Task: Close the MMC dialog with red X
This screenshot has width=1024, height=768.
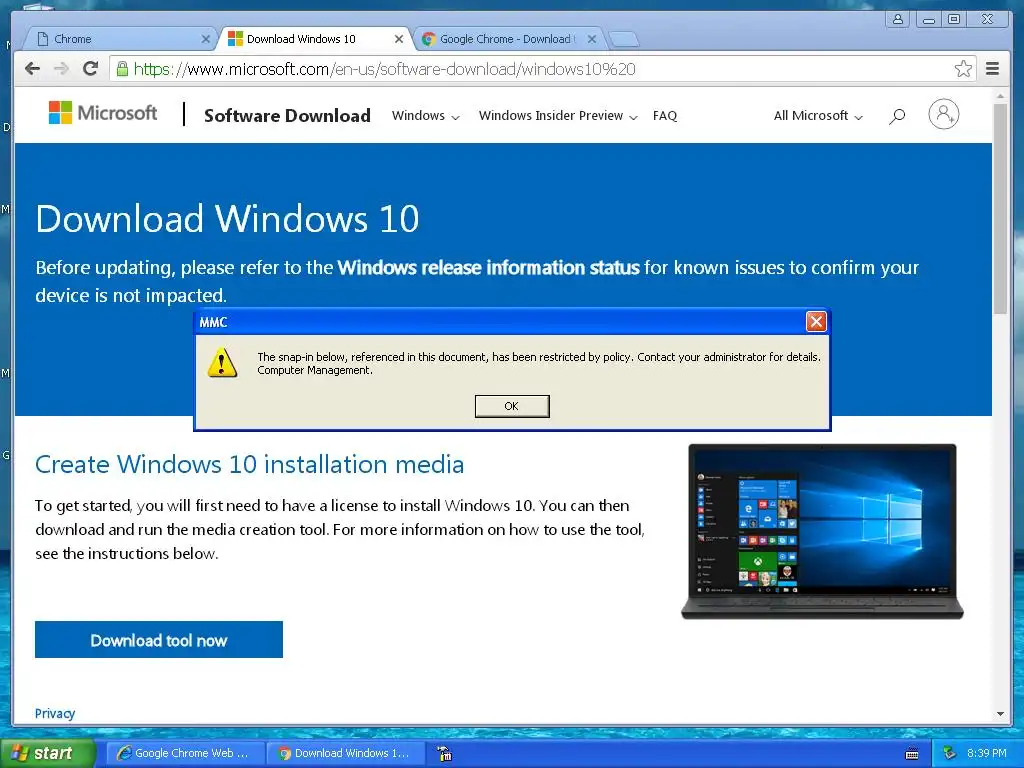Action: [816, 321]
